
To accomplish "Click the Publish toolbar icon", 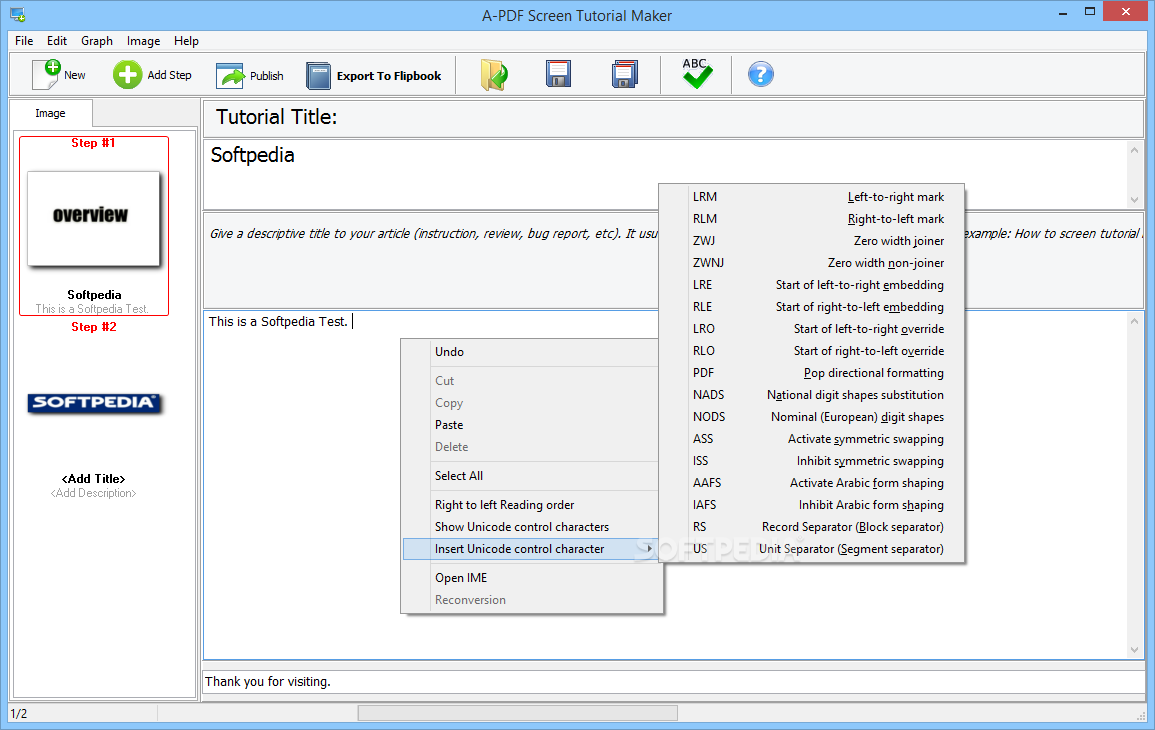I will click(x=230, y=75).
